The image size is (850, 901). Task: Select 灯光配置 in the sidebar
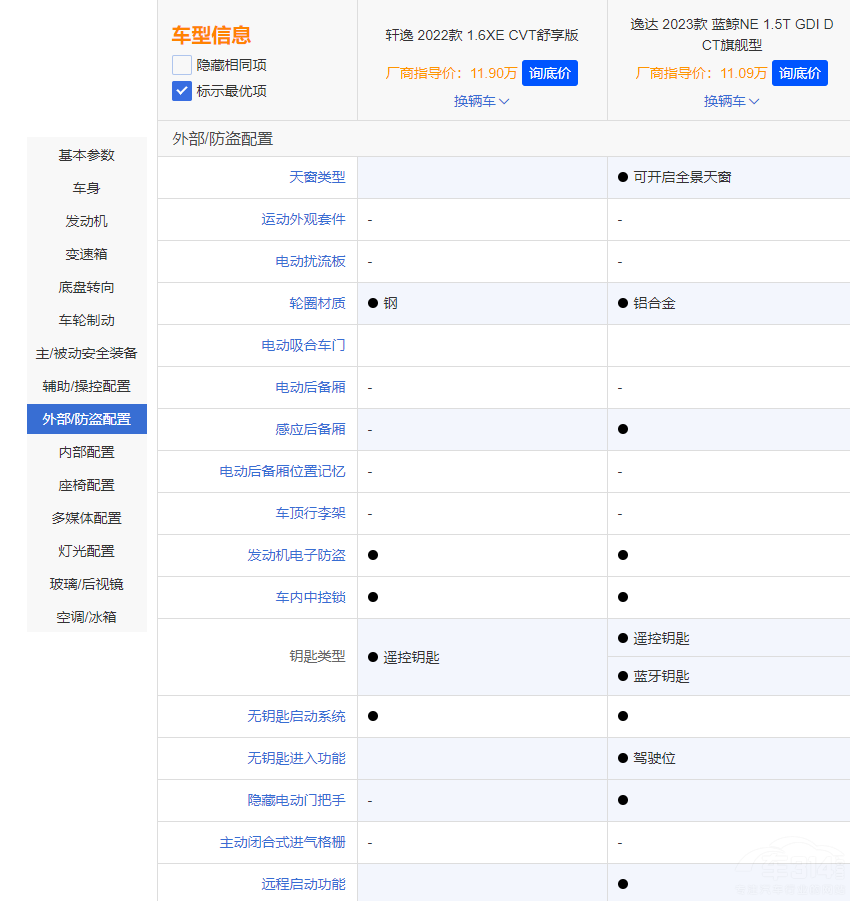pyautogui.click(x=87, y=551)
